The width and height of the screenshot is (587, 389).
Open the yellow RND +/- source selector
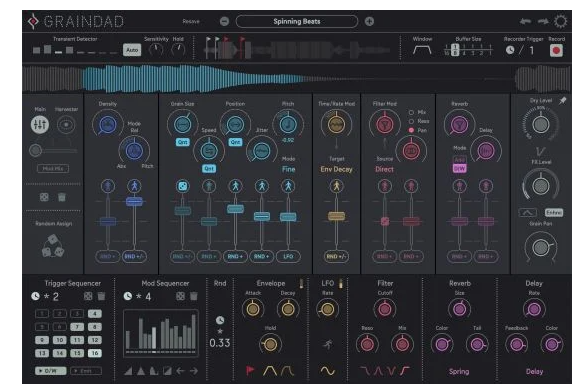point(336,256)
